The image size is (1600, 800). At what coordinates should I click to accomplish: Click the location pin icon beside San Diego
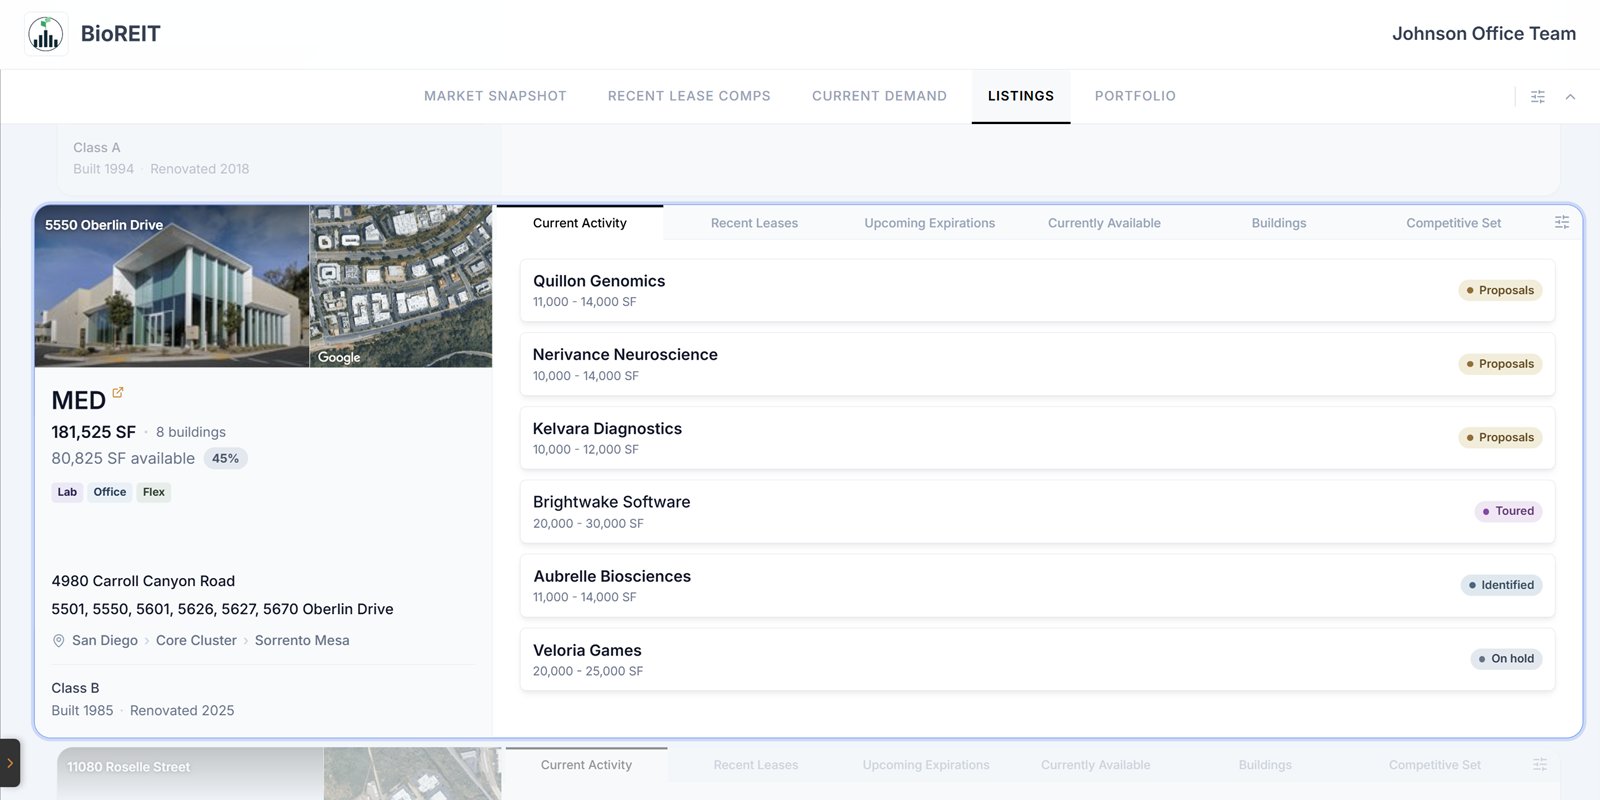point(59,641)
